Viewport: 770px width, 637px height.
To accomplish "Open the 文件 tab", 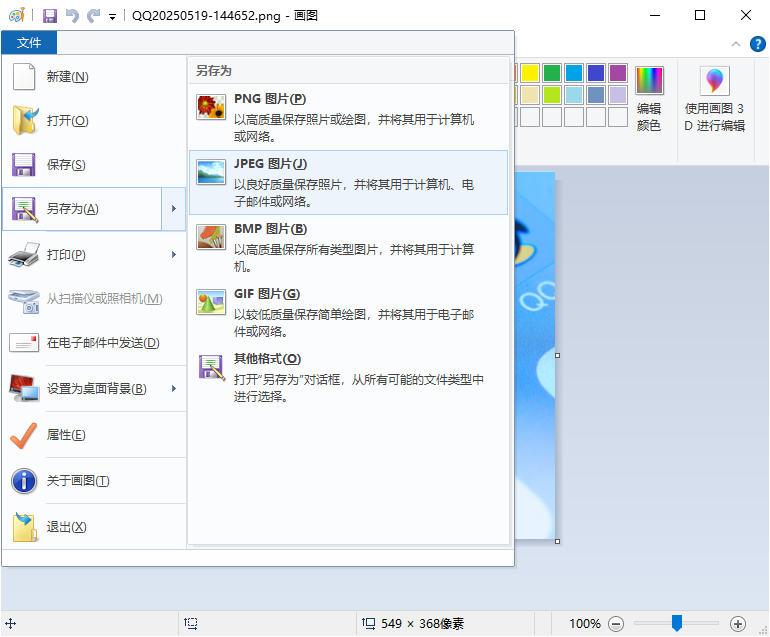I will [29, 43].
